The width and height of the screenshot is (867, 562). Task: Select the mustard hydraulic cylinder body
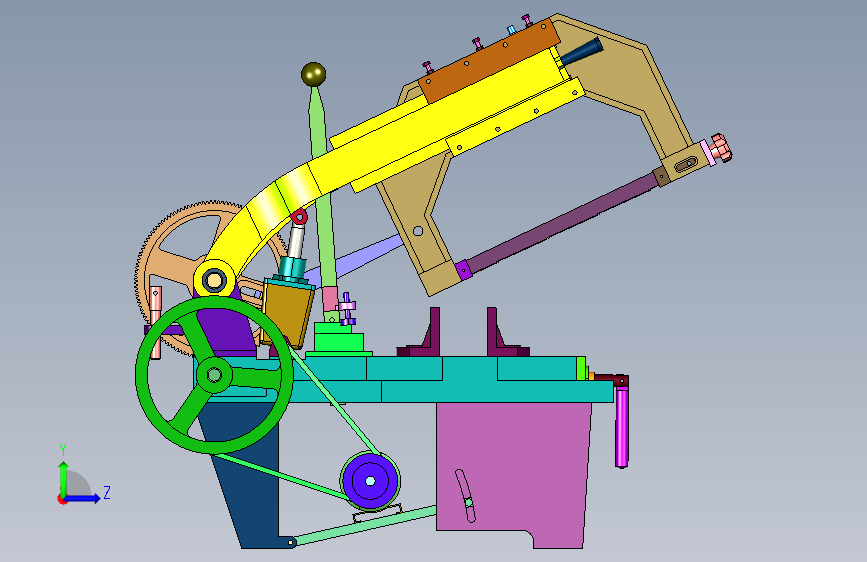tap(288, 313)
